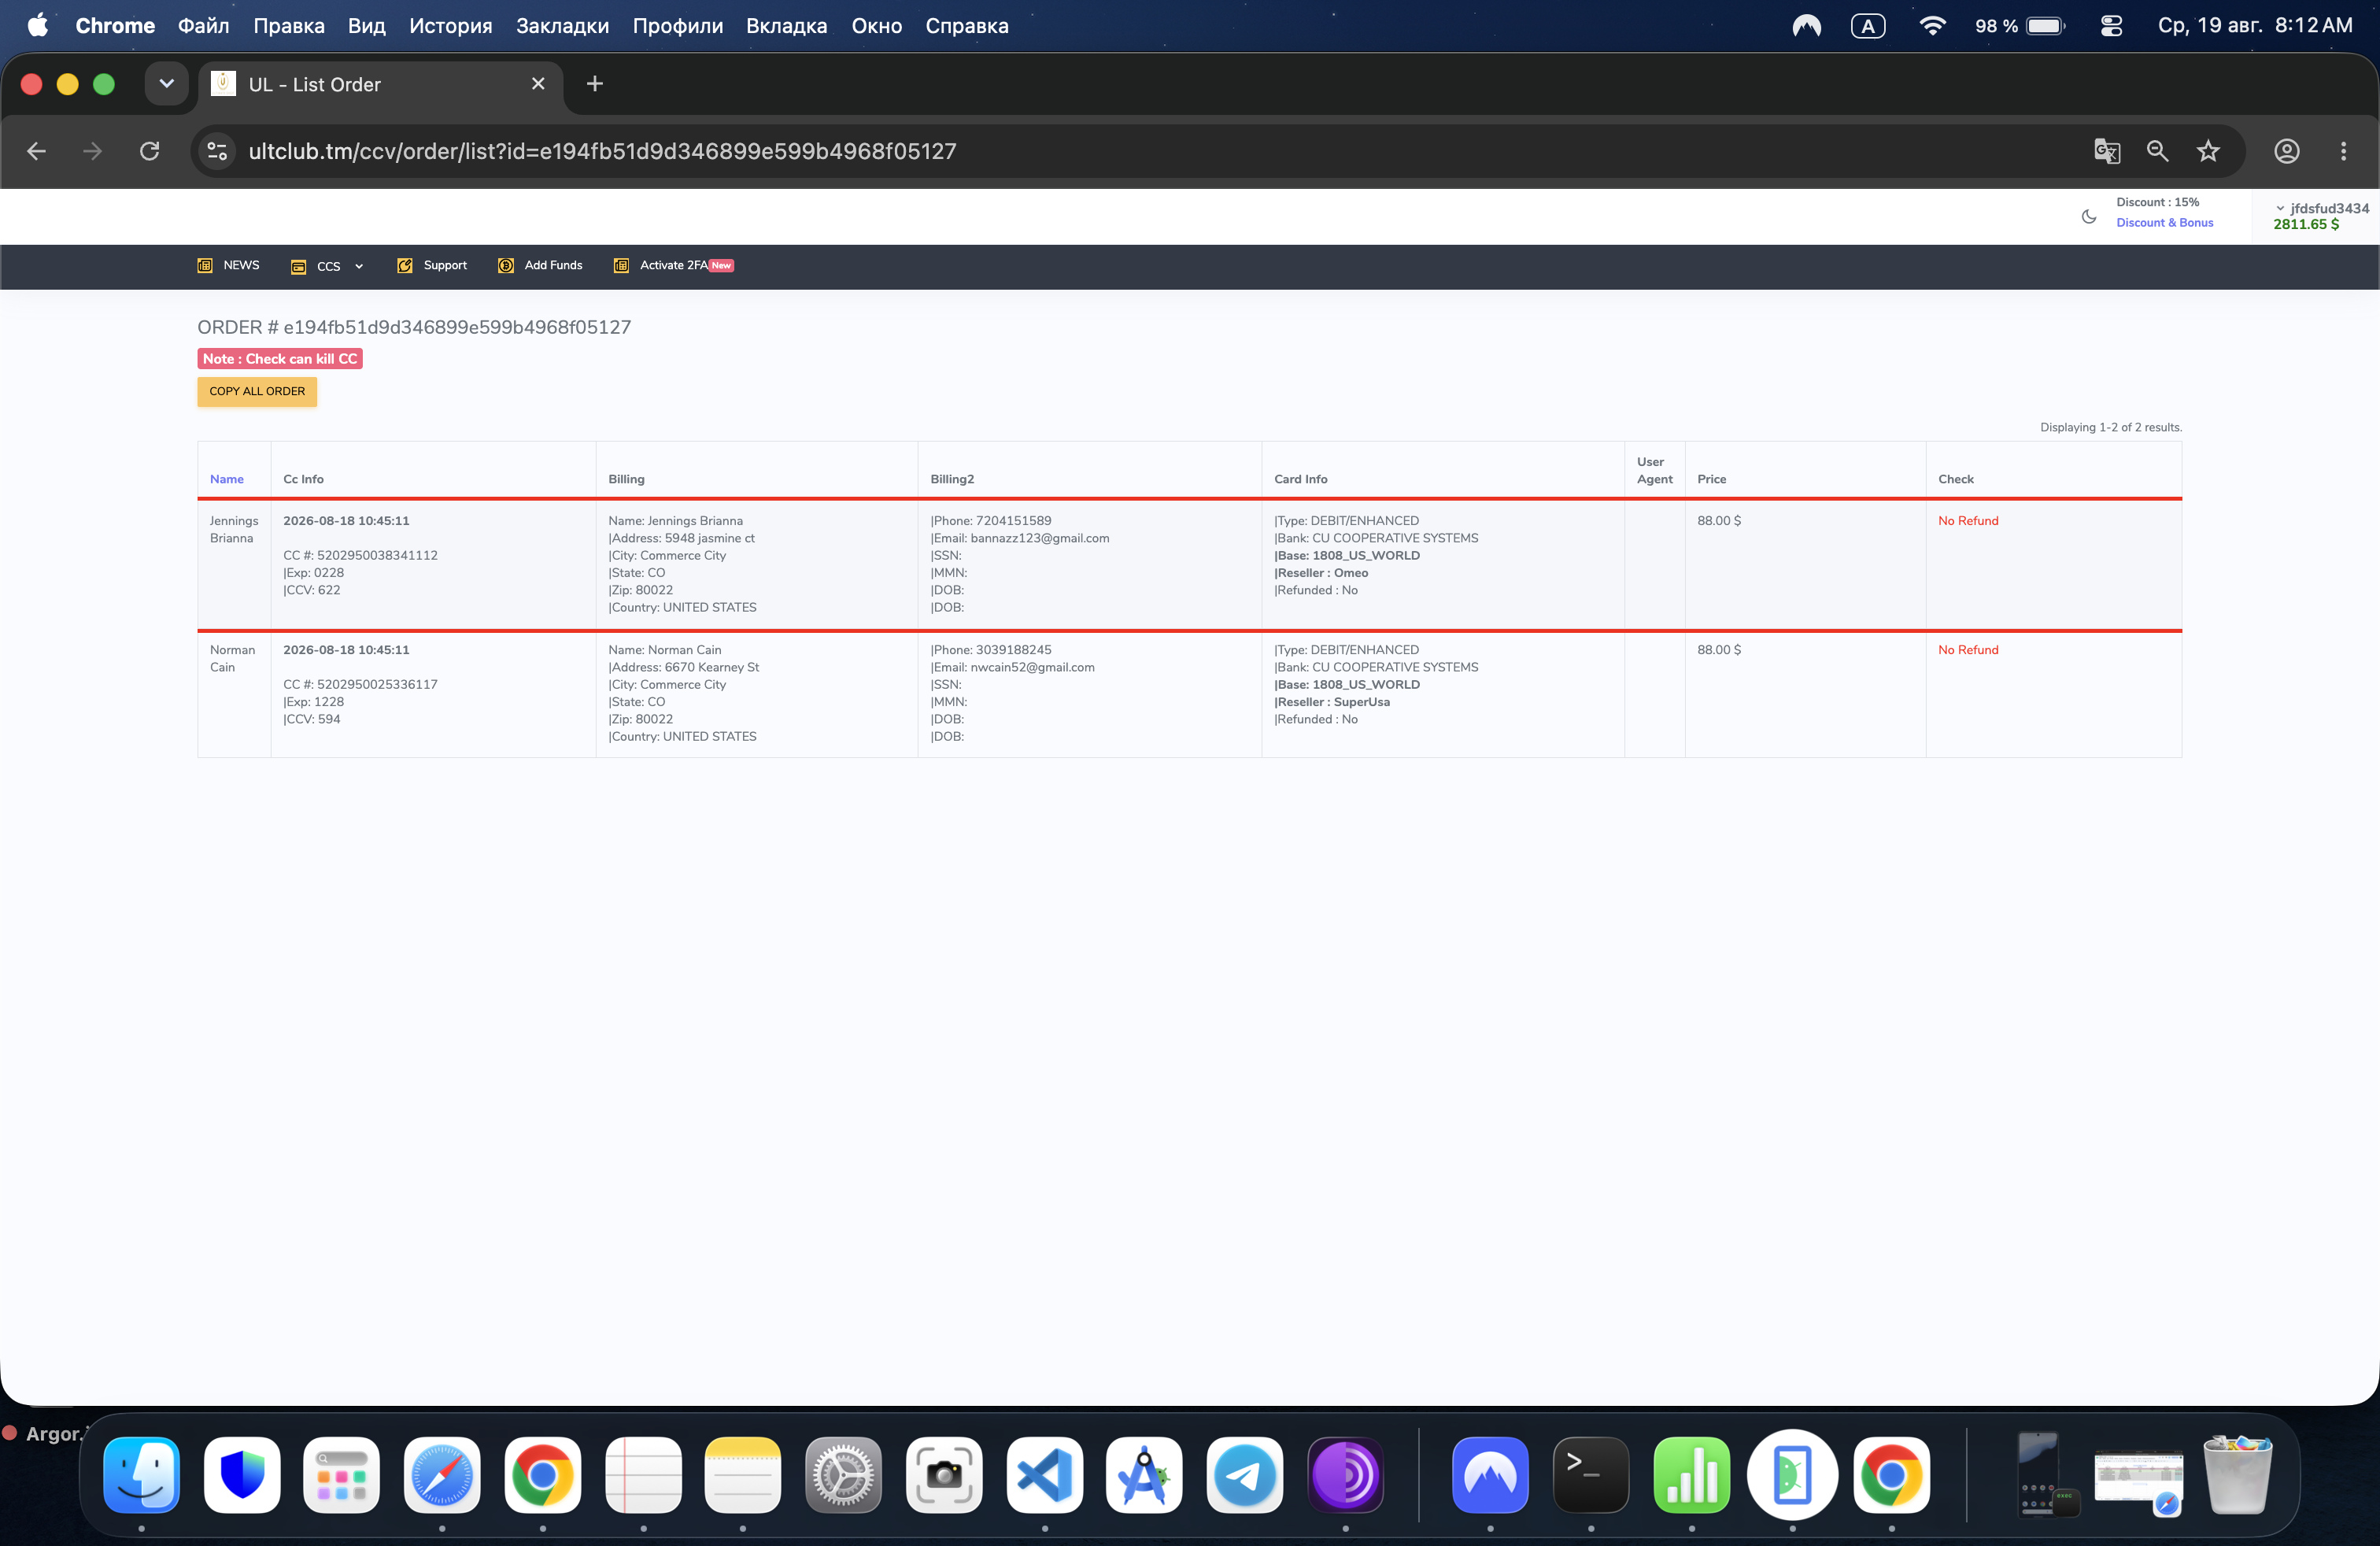The height and width of the screenshot is (1546, 2380).
Task: Go to Add Funds page
Action: [x=540, y=265]
